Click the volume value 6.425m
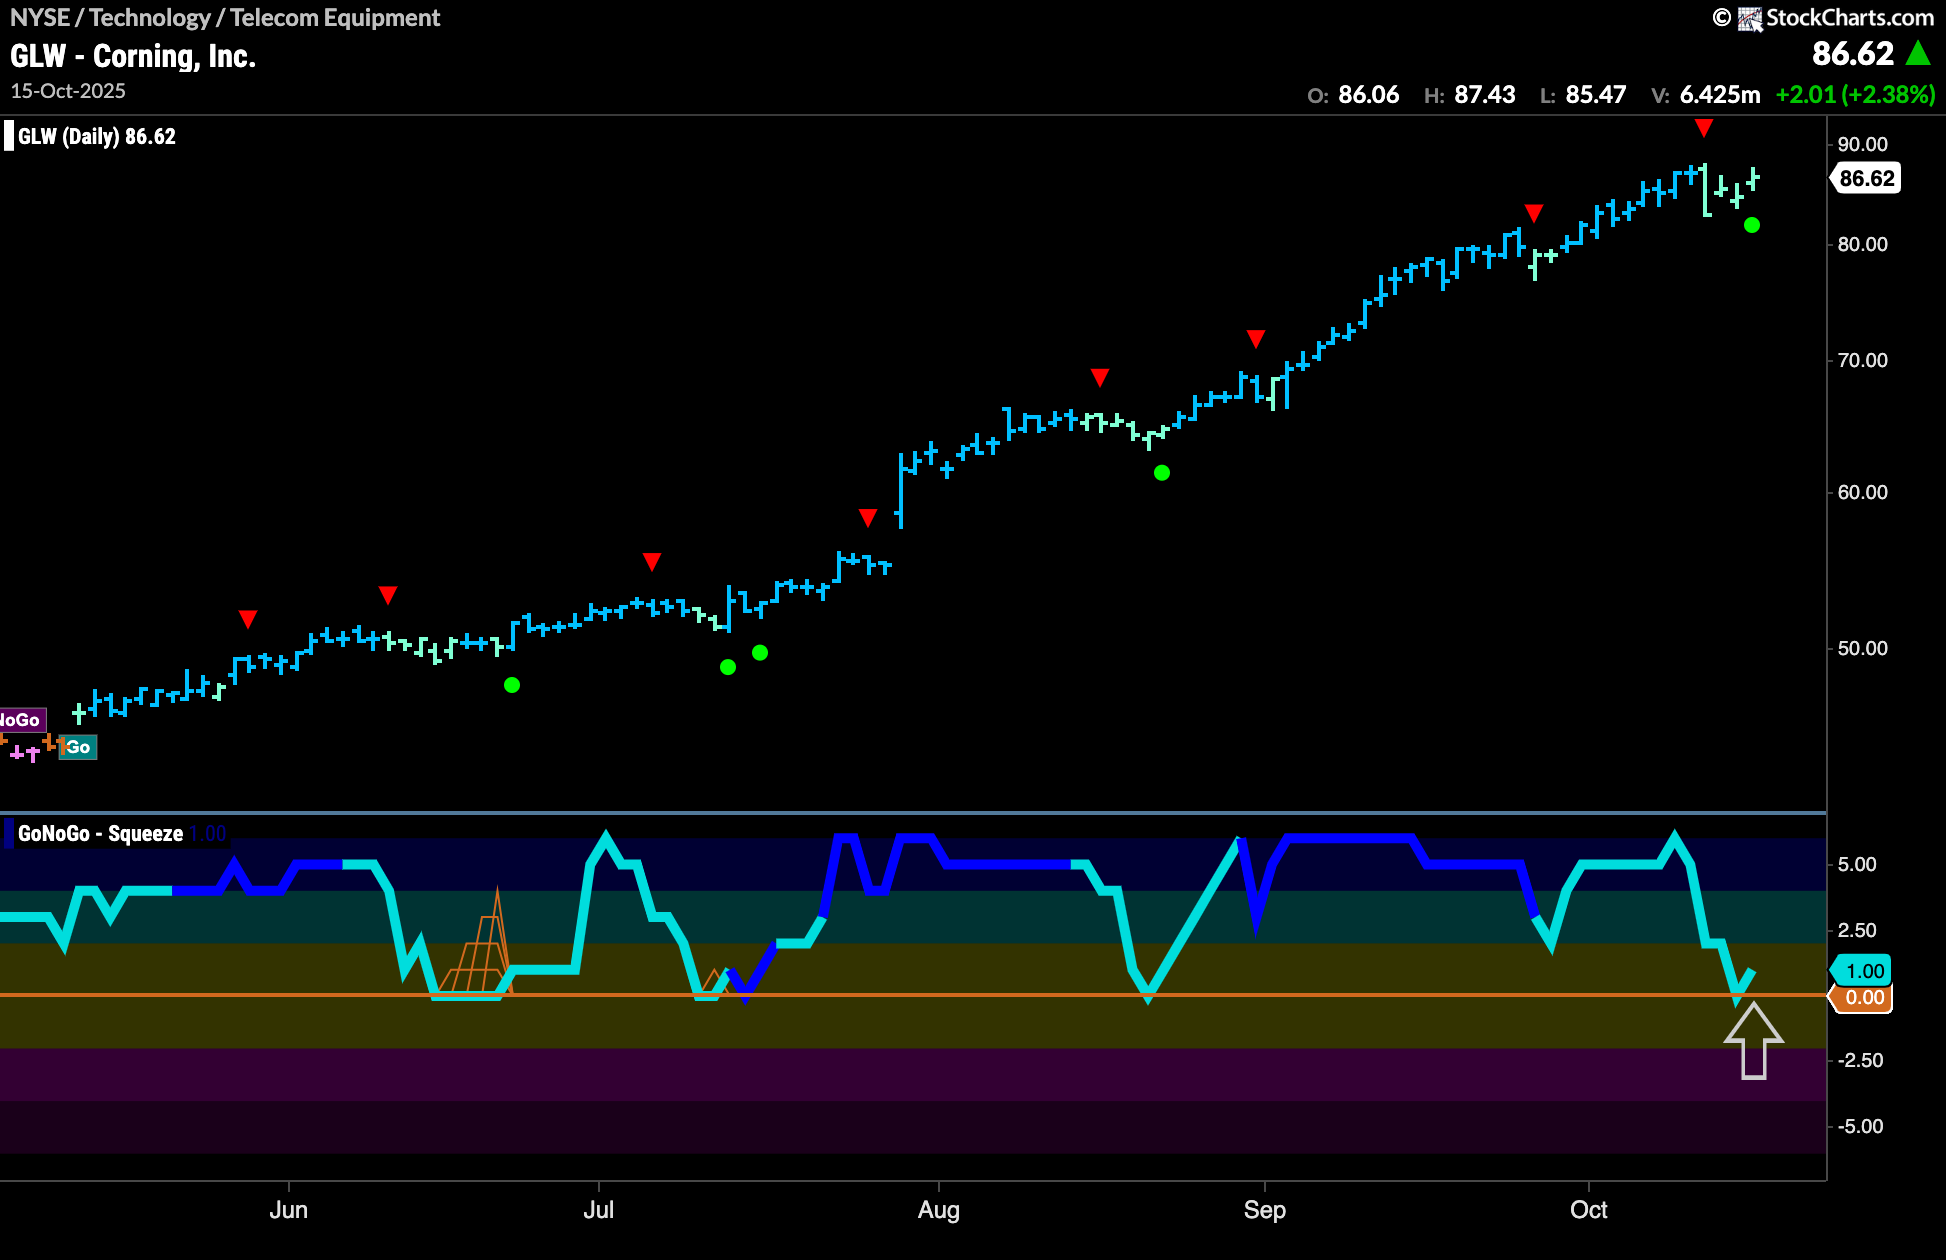 tap(1717, 95)
